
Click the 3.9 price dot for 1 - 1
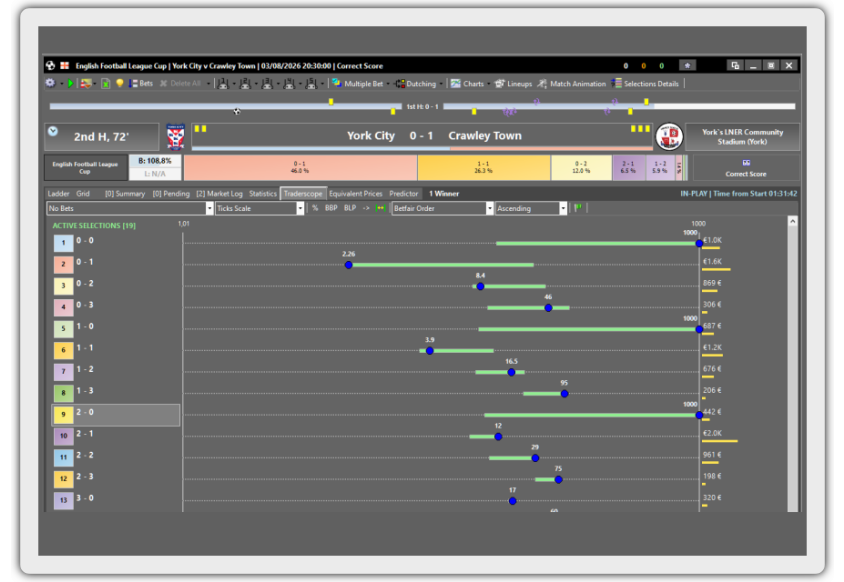point(430,351)
